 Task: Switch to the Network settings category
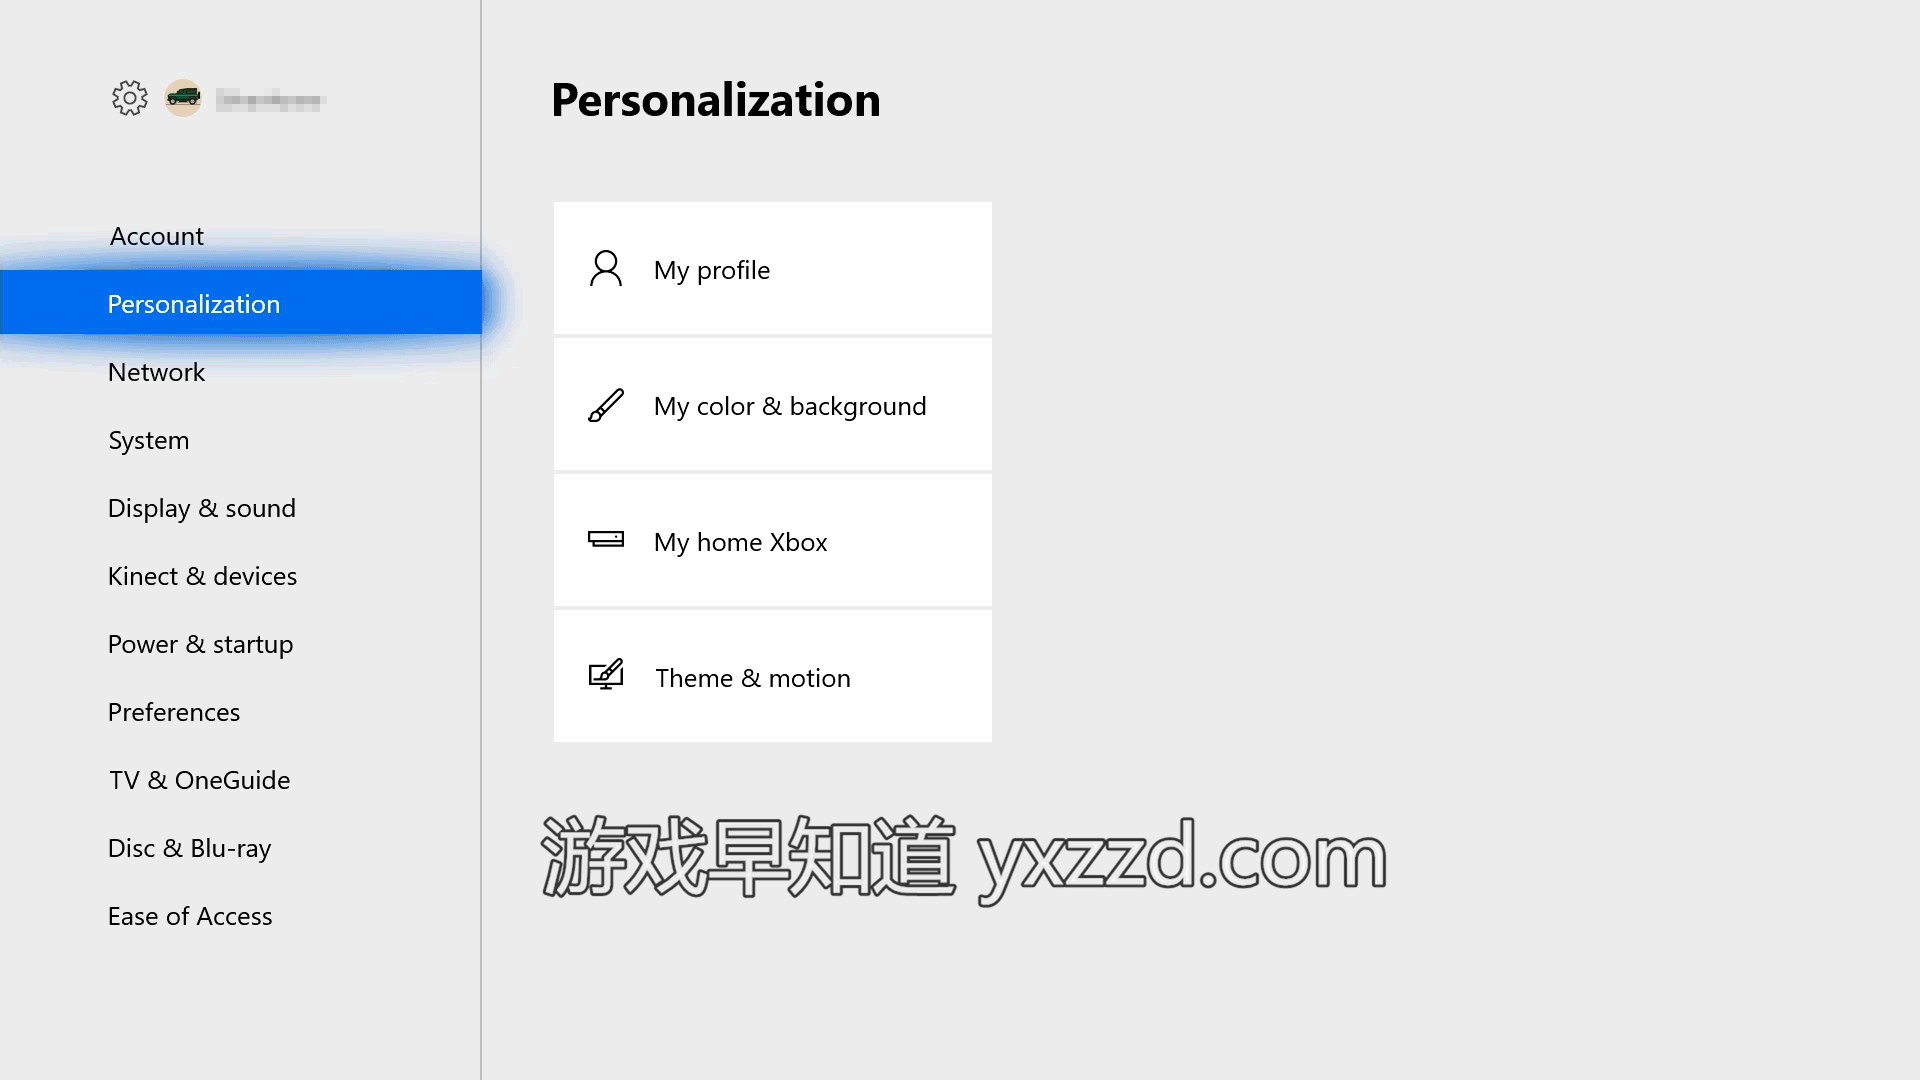tap(156, 372)
